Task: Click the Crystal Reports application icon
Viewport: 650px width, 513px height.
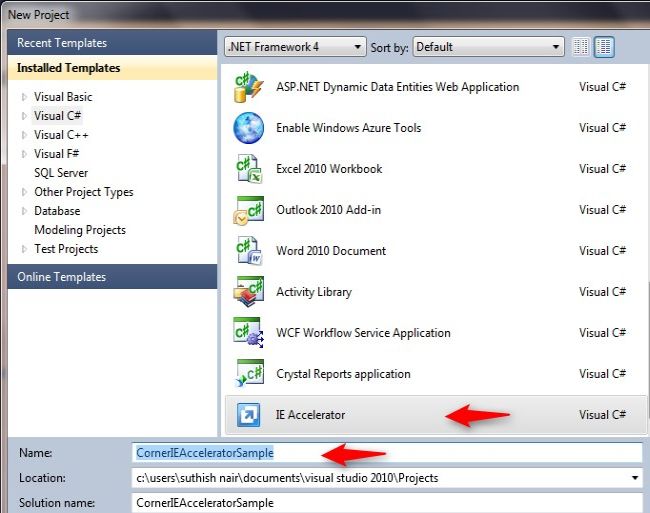Action: point(248,374)
